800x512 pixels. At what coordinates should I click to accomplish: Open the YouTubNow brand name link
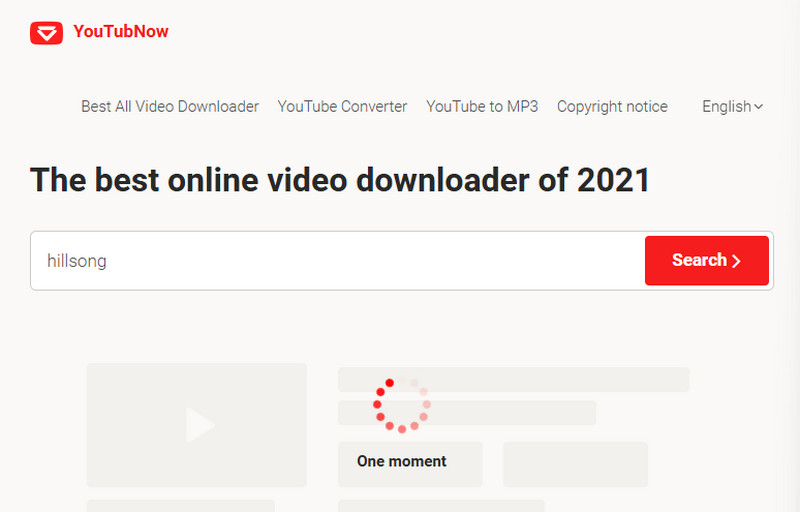[121, 32]
